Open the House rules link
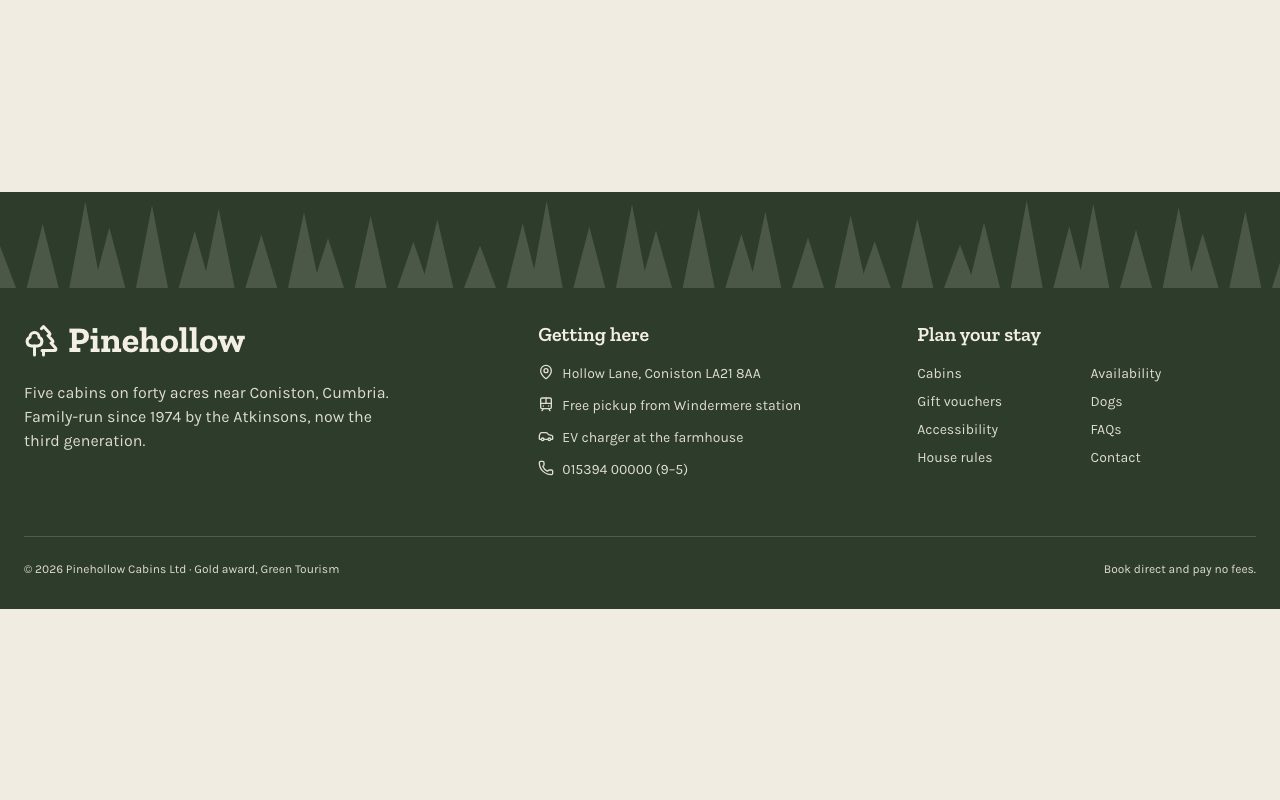 coord(954,457)
